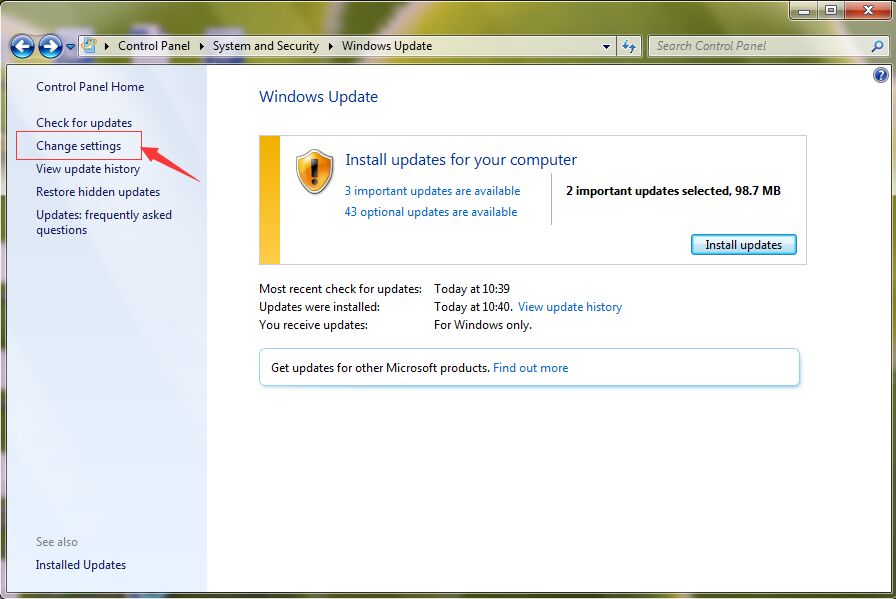Focus the Search Control Panel field

[x=760, y=46]
